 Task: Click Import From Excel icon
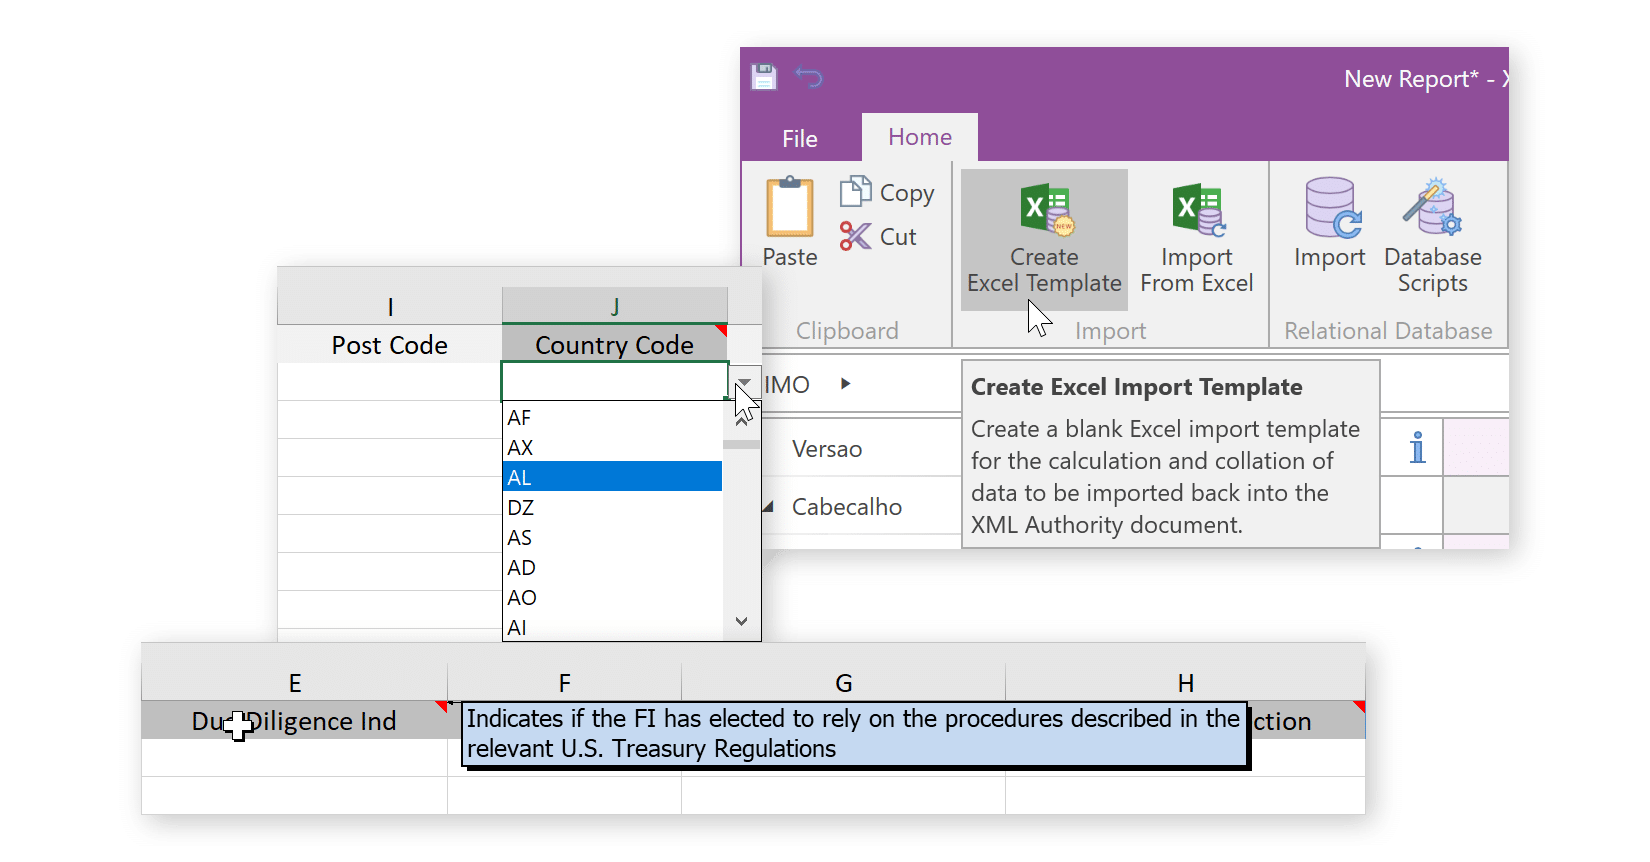click(1198, 210)
